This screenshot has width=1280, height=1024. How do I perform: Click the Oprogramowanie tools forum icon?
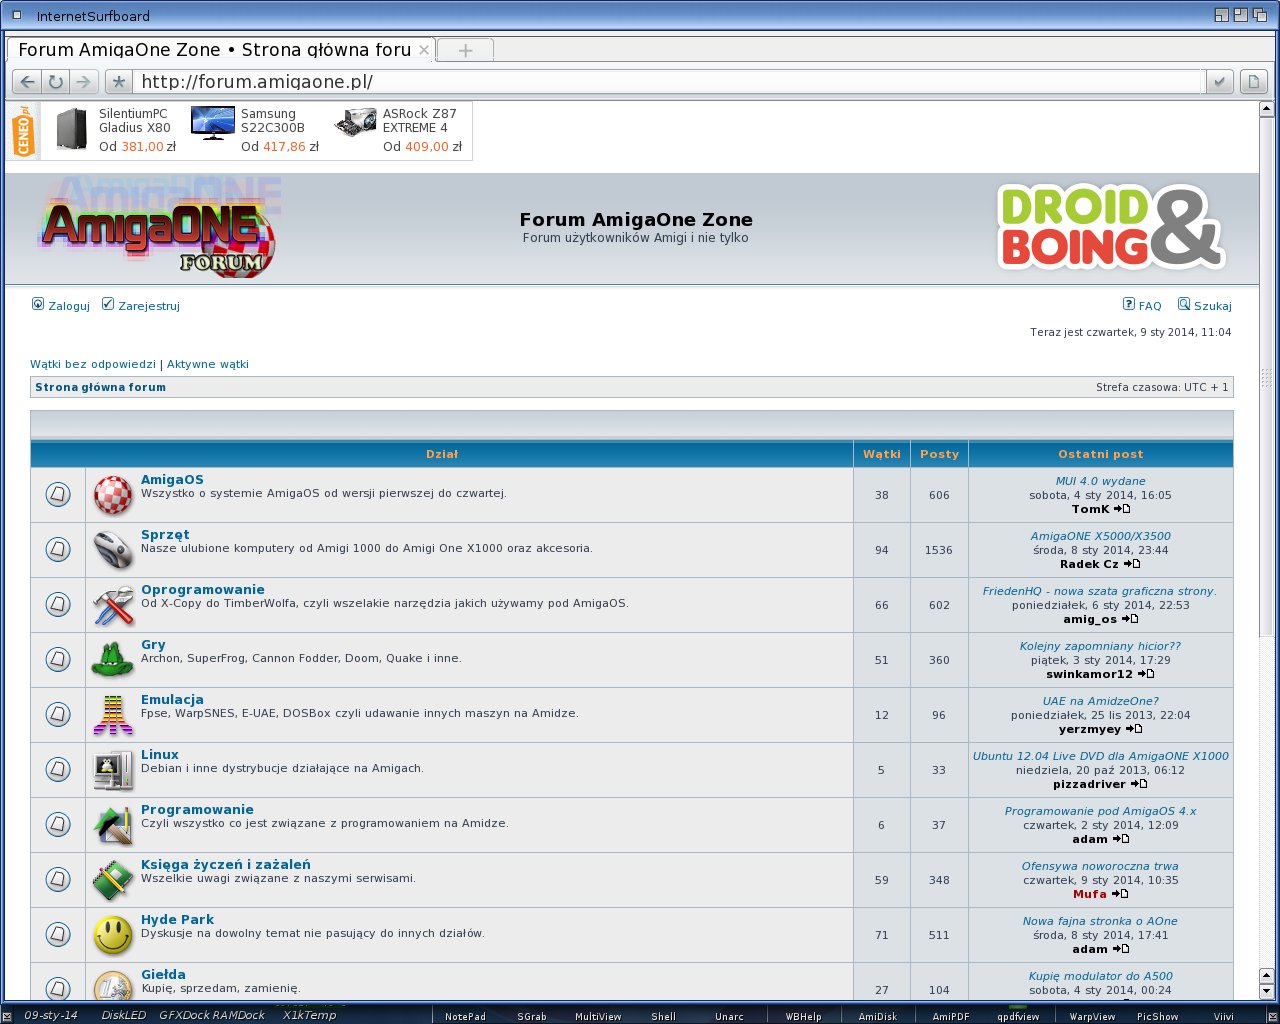click(113, 605)
